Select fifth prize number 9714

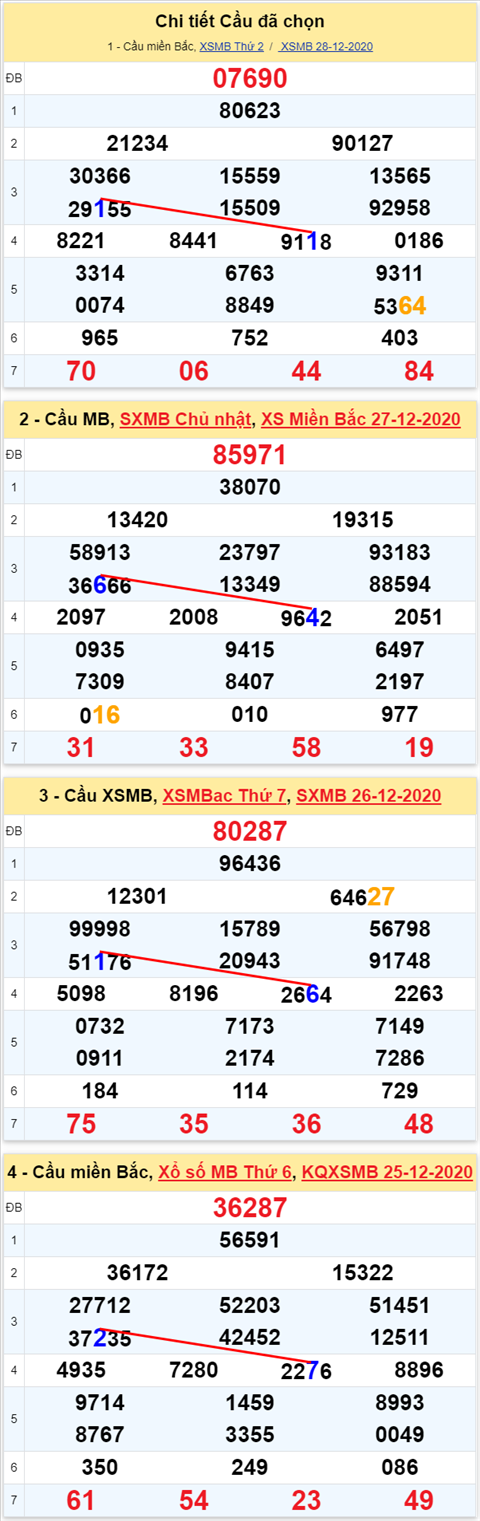[100, 1402]
